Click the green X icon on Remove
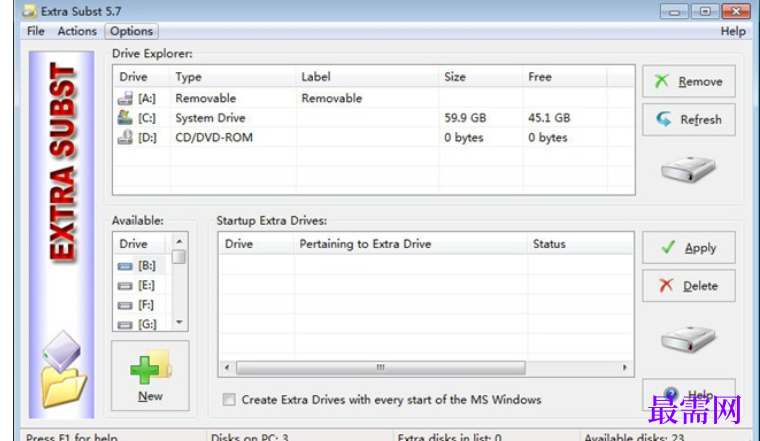This screenshot has height=441, width=760. click(662, 81)
